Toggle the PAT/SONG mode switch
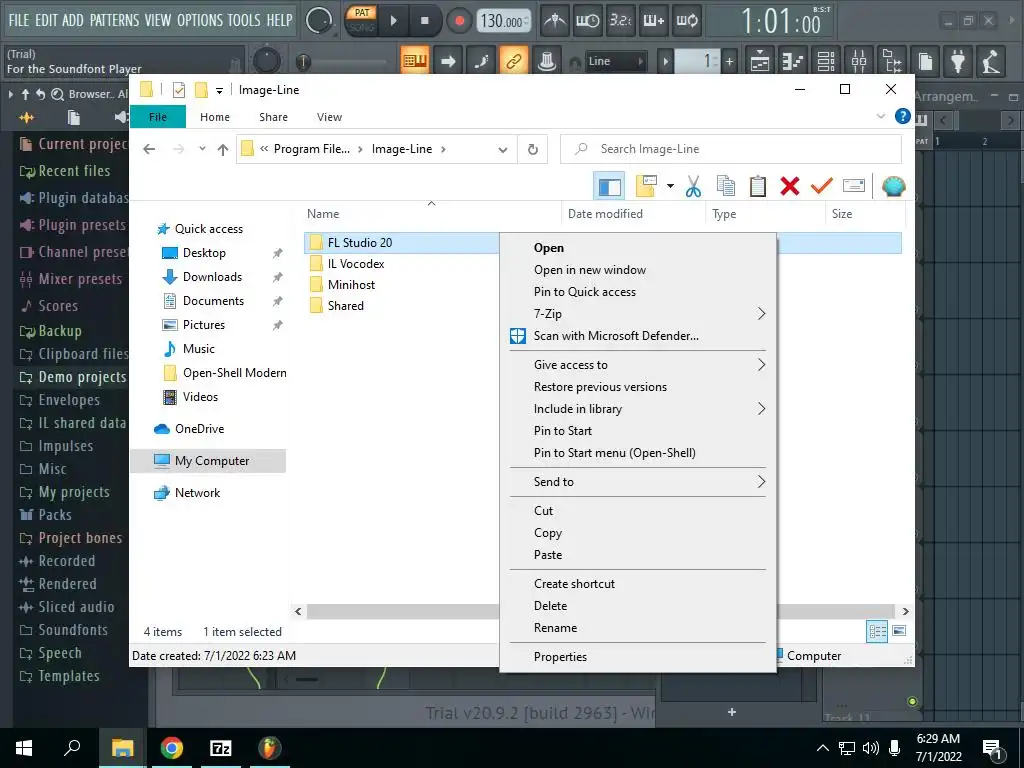This screenshot has height=768, width=1024. click(362, 20)
